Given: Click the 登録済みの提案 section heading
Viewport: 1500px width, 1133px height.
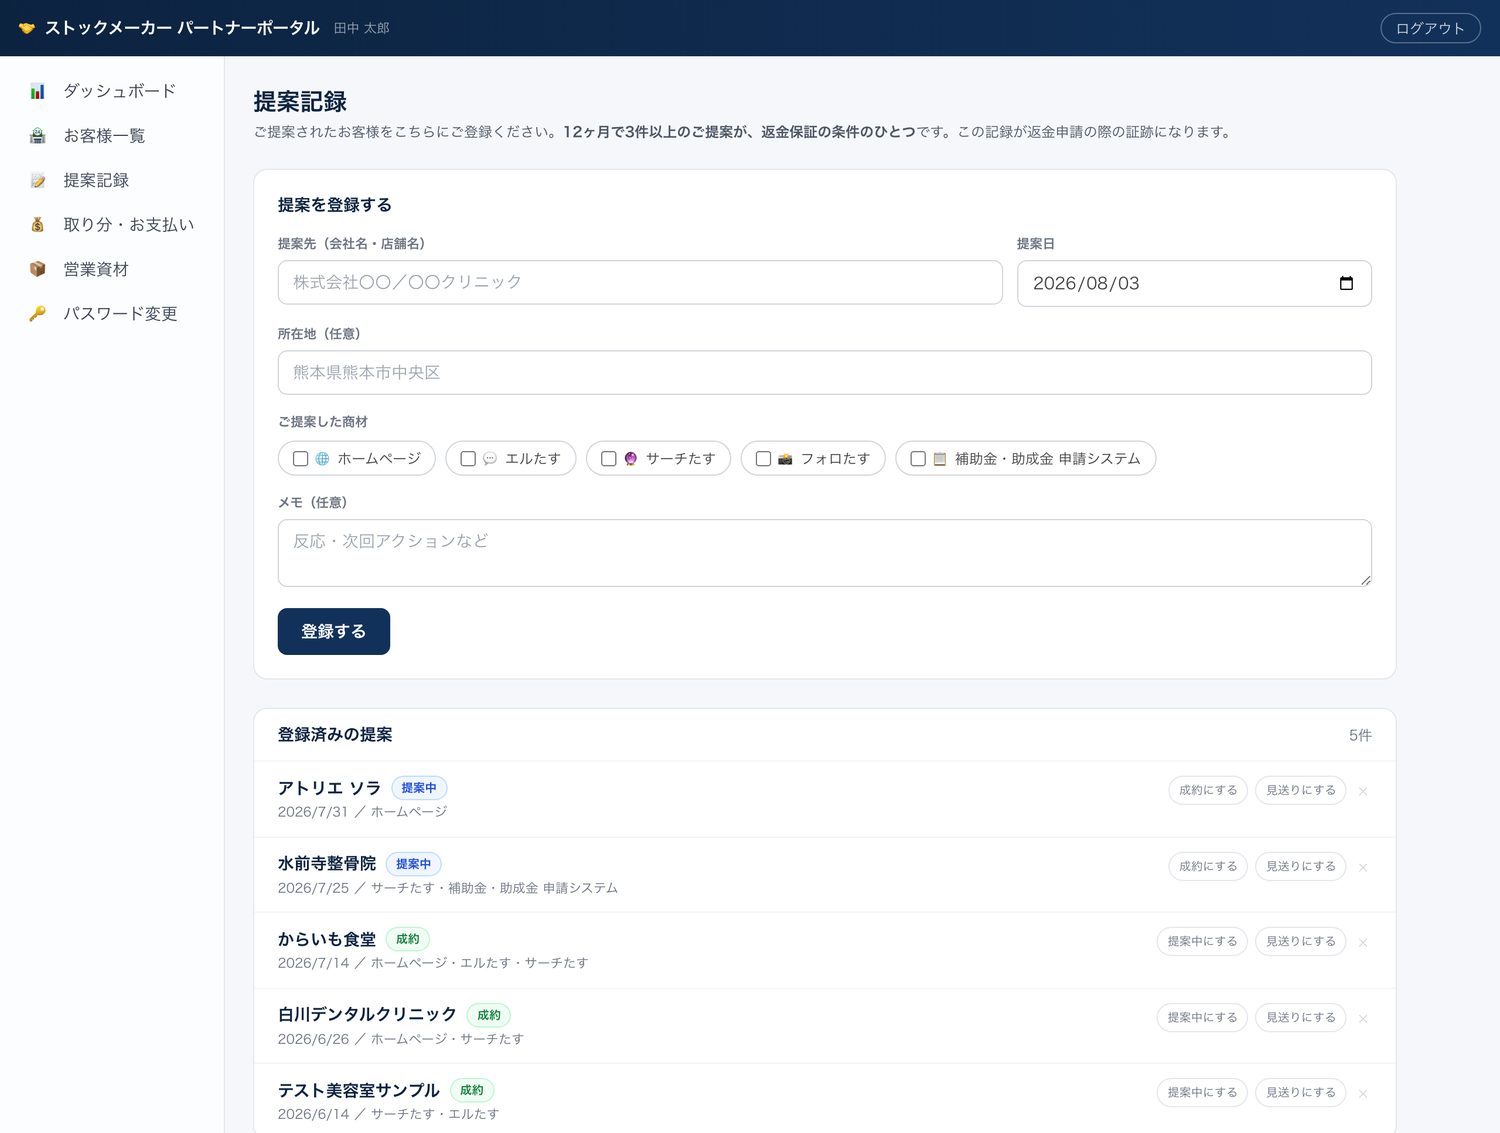Looking at the screenshot, I should tap(335, 734).
